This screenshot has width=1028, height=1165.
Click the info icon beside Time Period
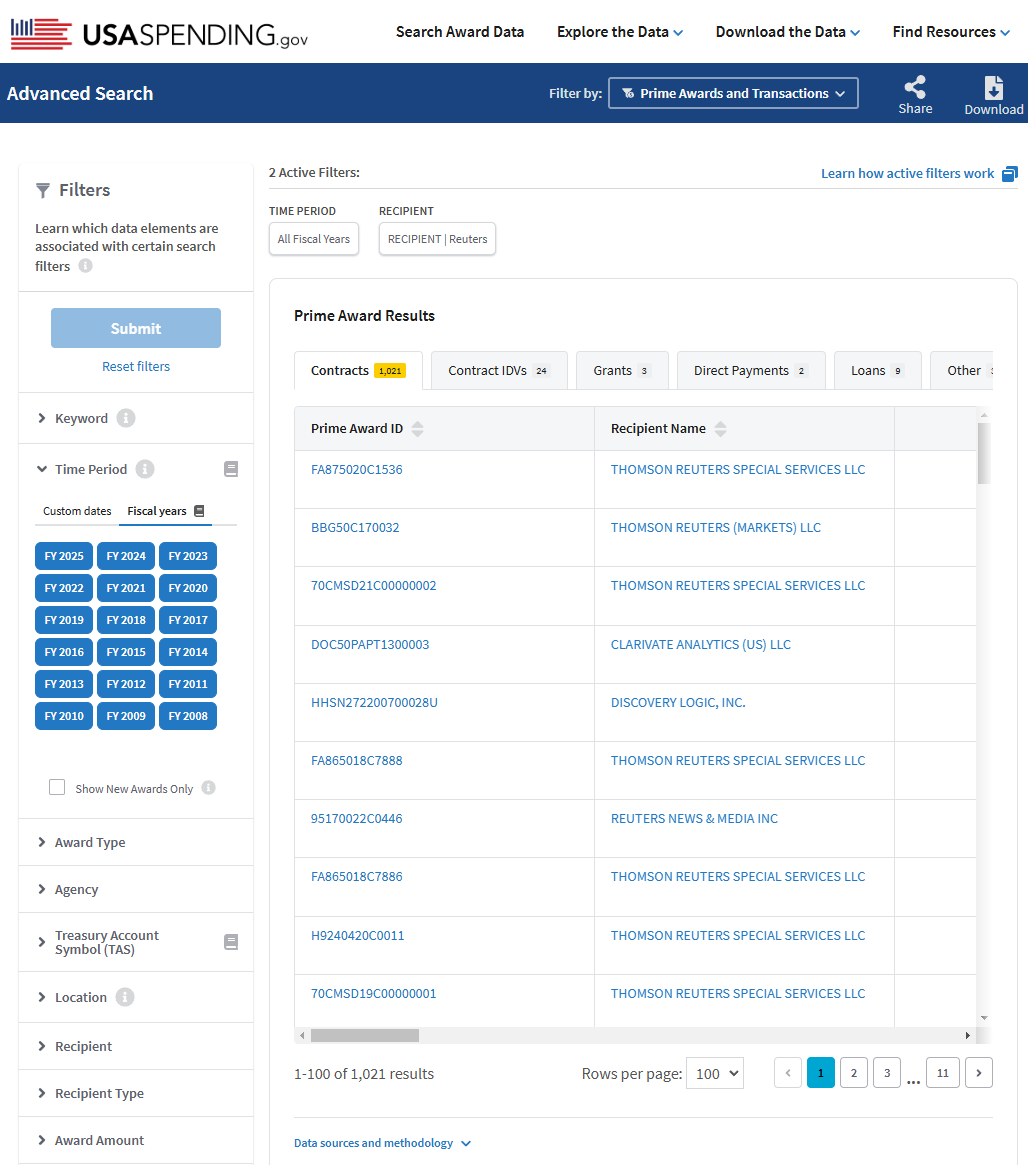pos(145,469)
